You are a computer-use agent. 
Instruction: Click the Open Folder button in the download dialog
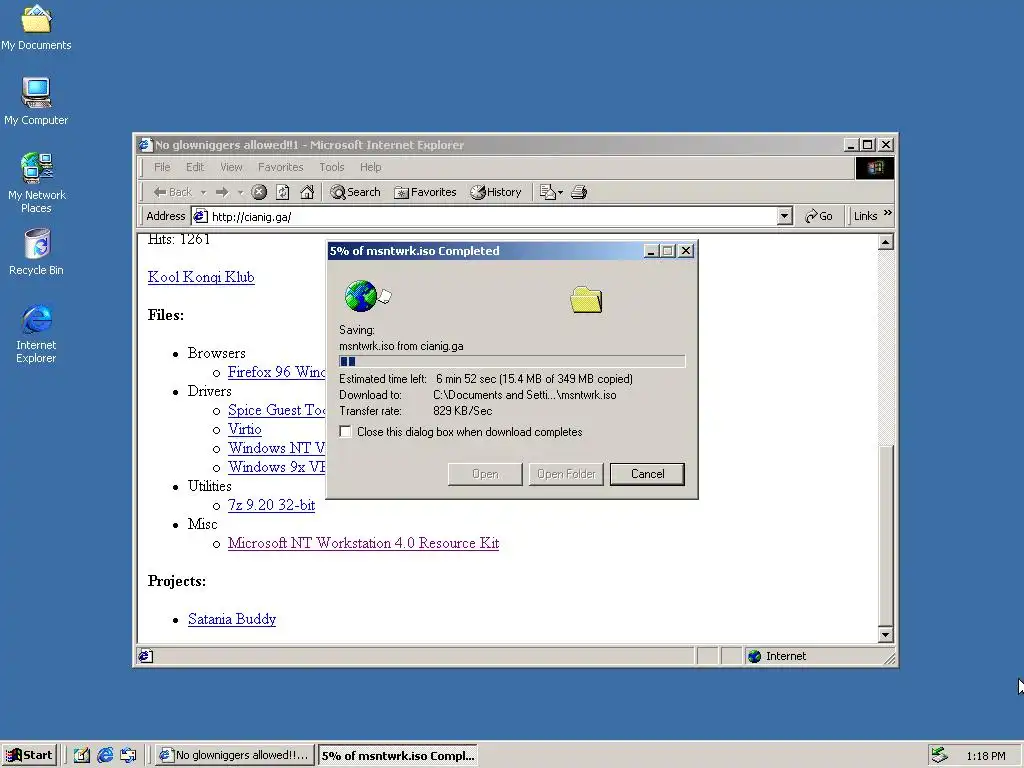pyautogui.click(x=566, y=474)
